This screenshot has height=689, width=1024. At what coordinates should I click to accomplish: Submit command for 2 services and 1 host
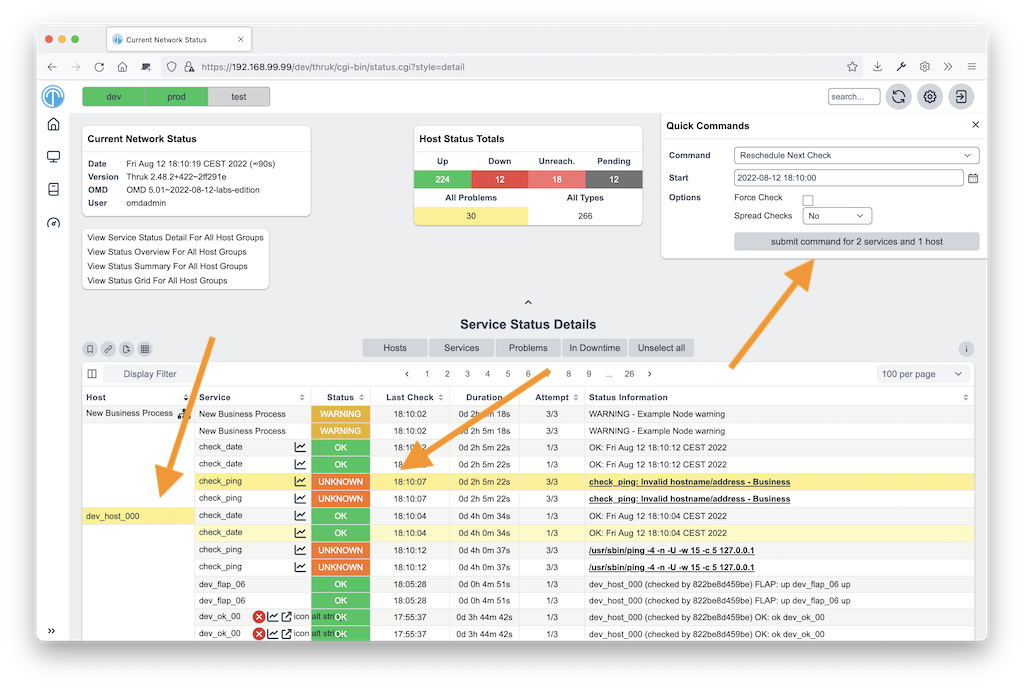pyautogui.click(x=856, y=242)
